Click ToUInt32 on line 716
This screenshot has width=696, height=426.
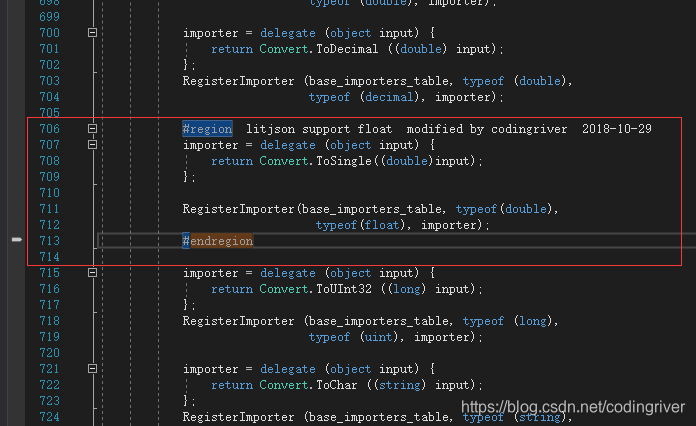click(x=344, y=289)
